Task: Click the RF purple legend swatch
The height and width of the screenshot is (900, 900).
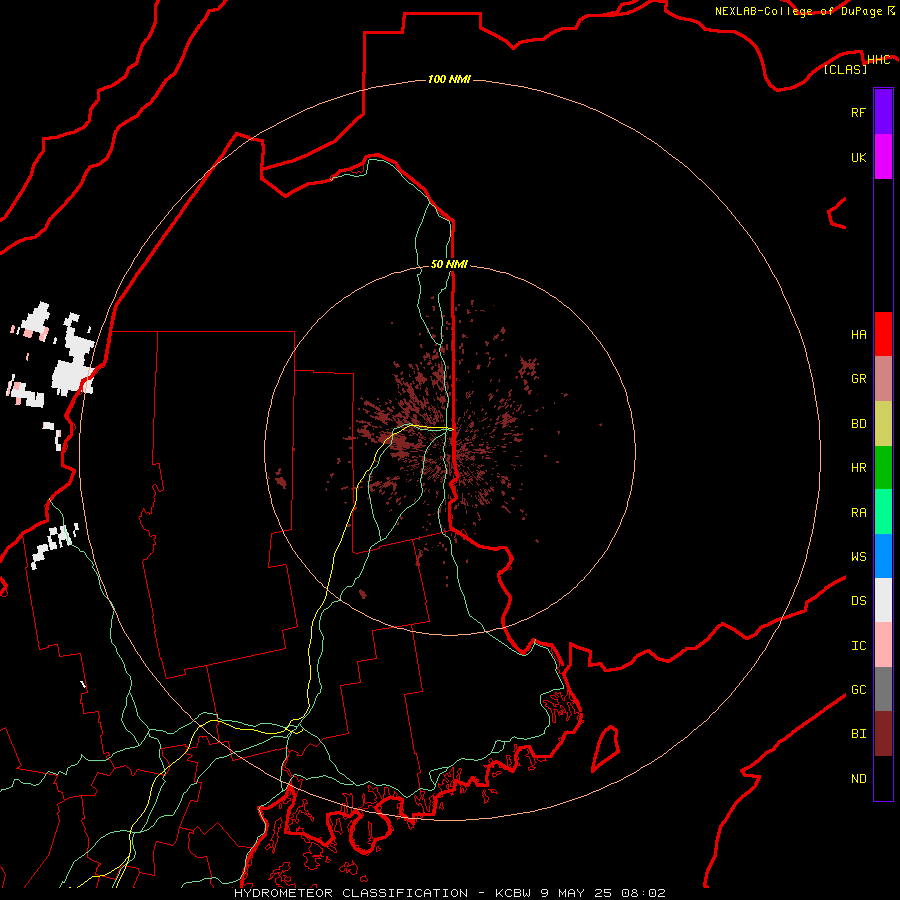Action: coord(883,112)
